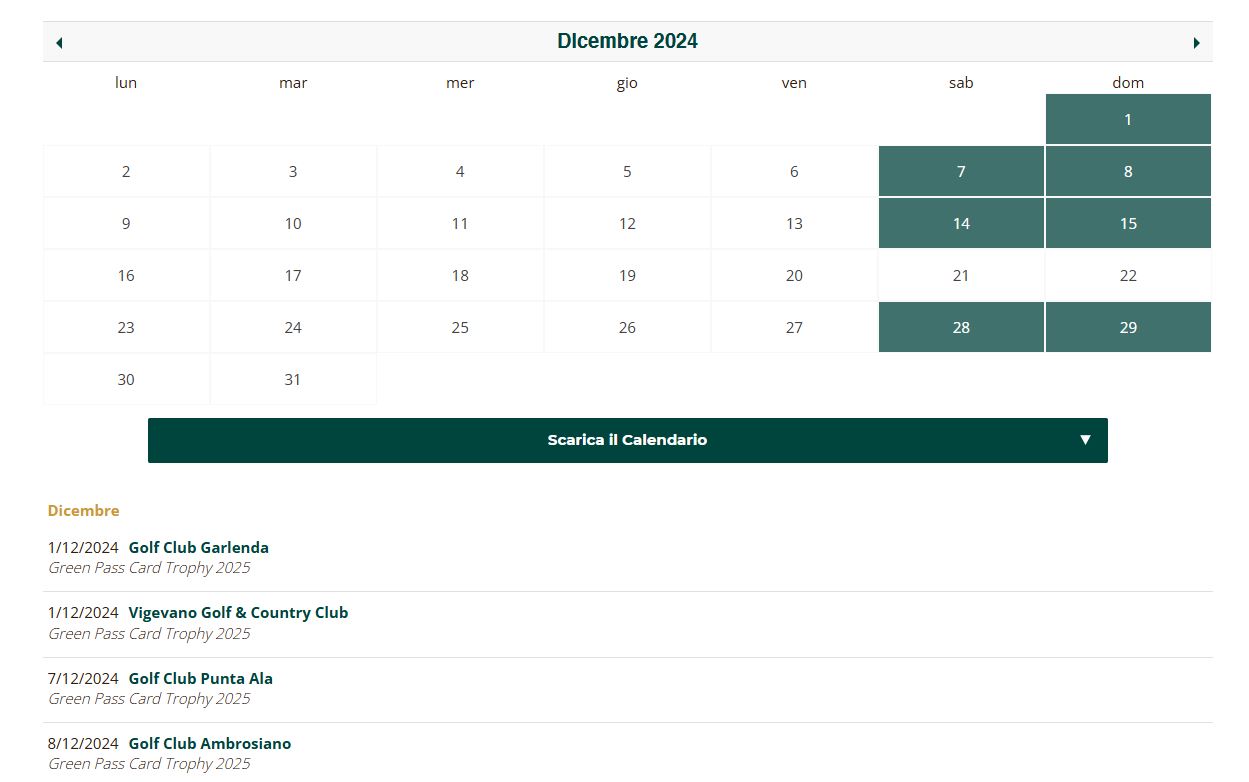
Task: Select date 31 in the calendar
Action: (293, 380)
